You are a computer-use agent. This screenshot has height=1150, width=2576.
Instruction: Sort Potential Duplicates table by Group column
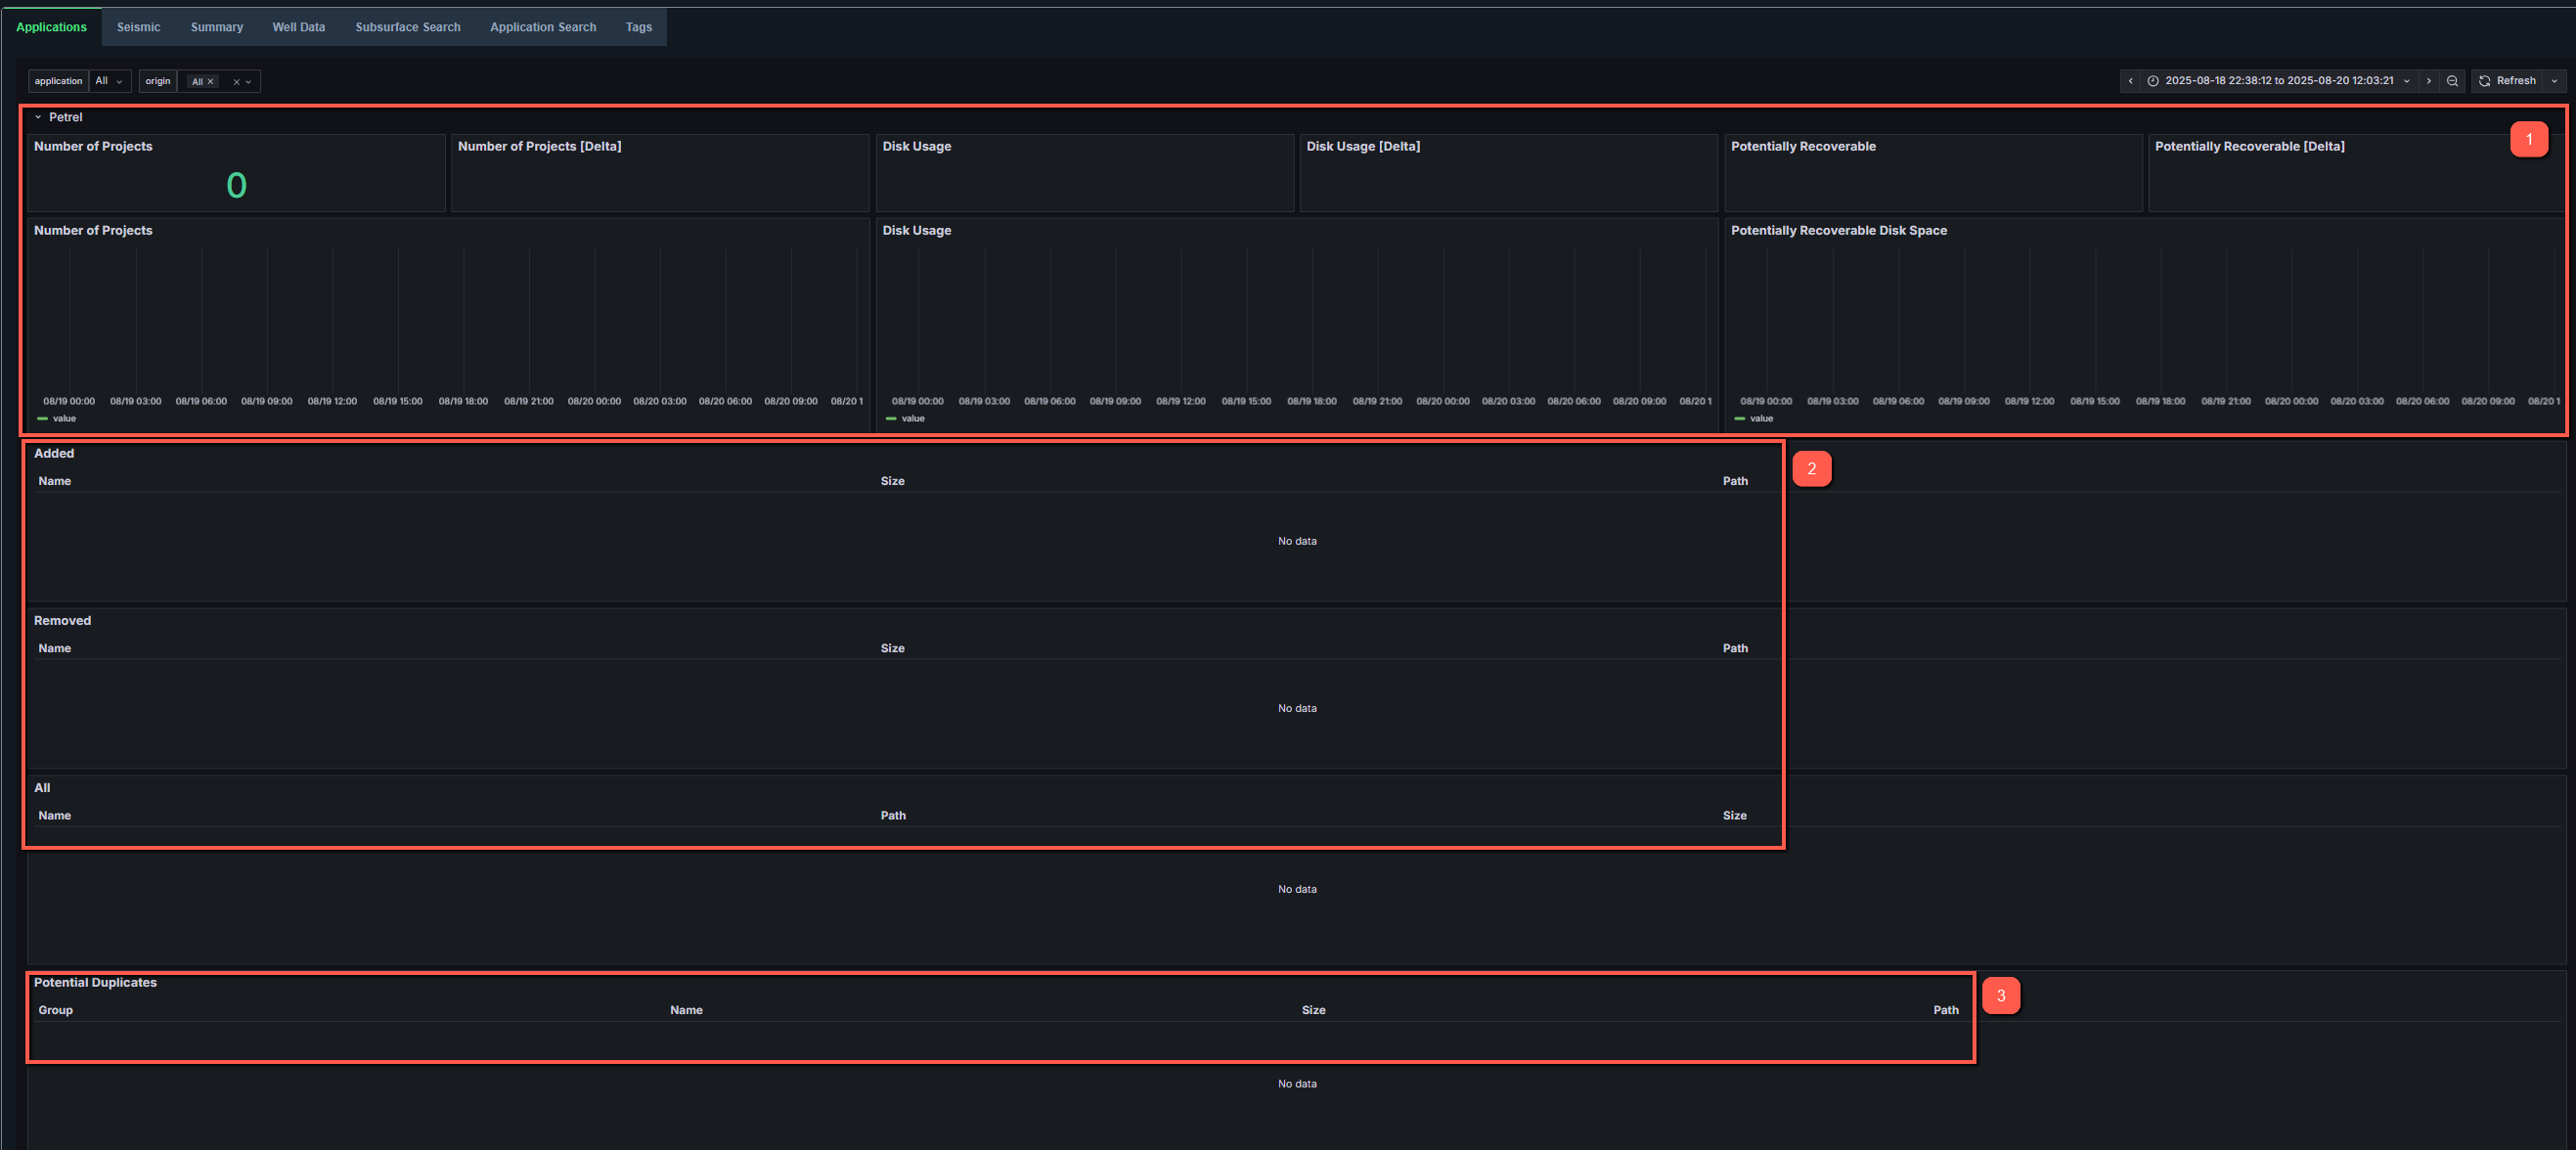pos(55,1010)
